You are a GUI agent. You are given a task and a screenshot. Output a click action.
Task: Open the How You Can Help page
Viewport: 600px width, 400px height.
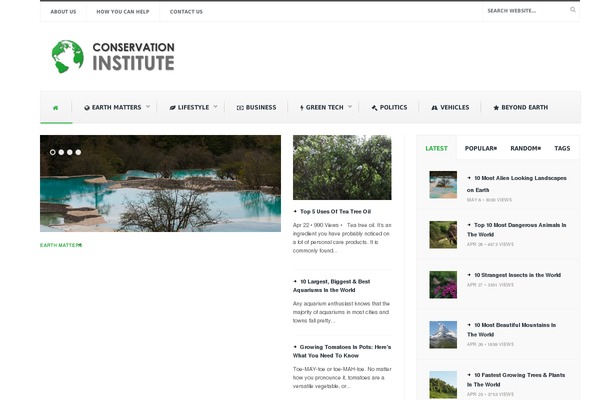coord(123,12)
